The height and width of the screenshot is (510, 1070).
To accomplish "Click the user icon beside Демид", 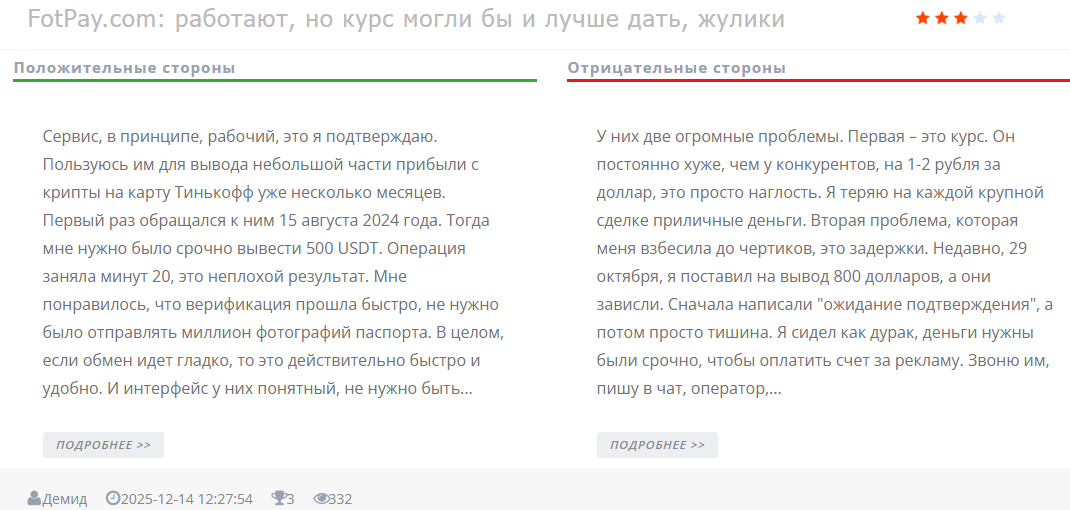I will coord(34,498).
